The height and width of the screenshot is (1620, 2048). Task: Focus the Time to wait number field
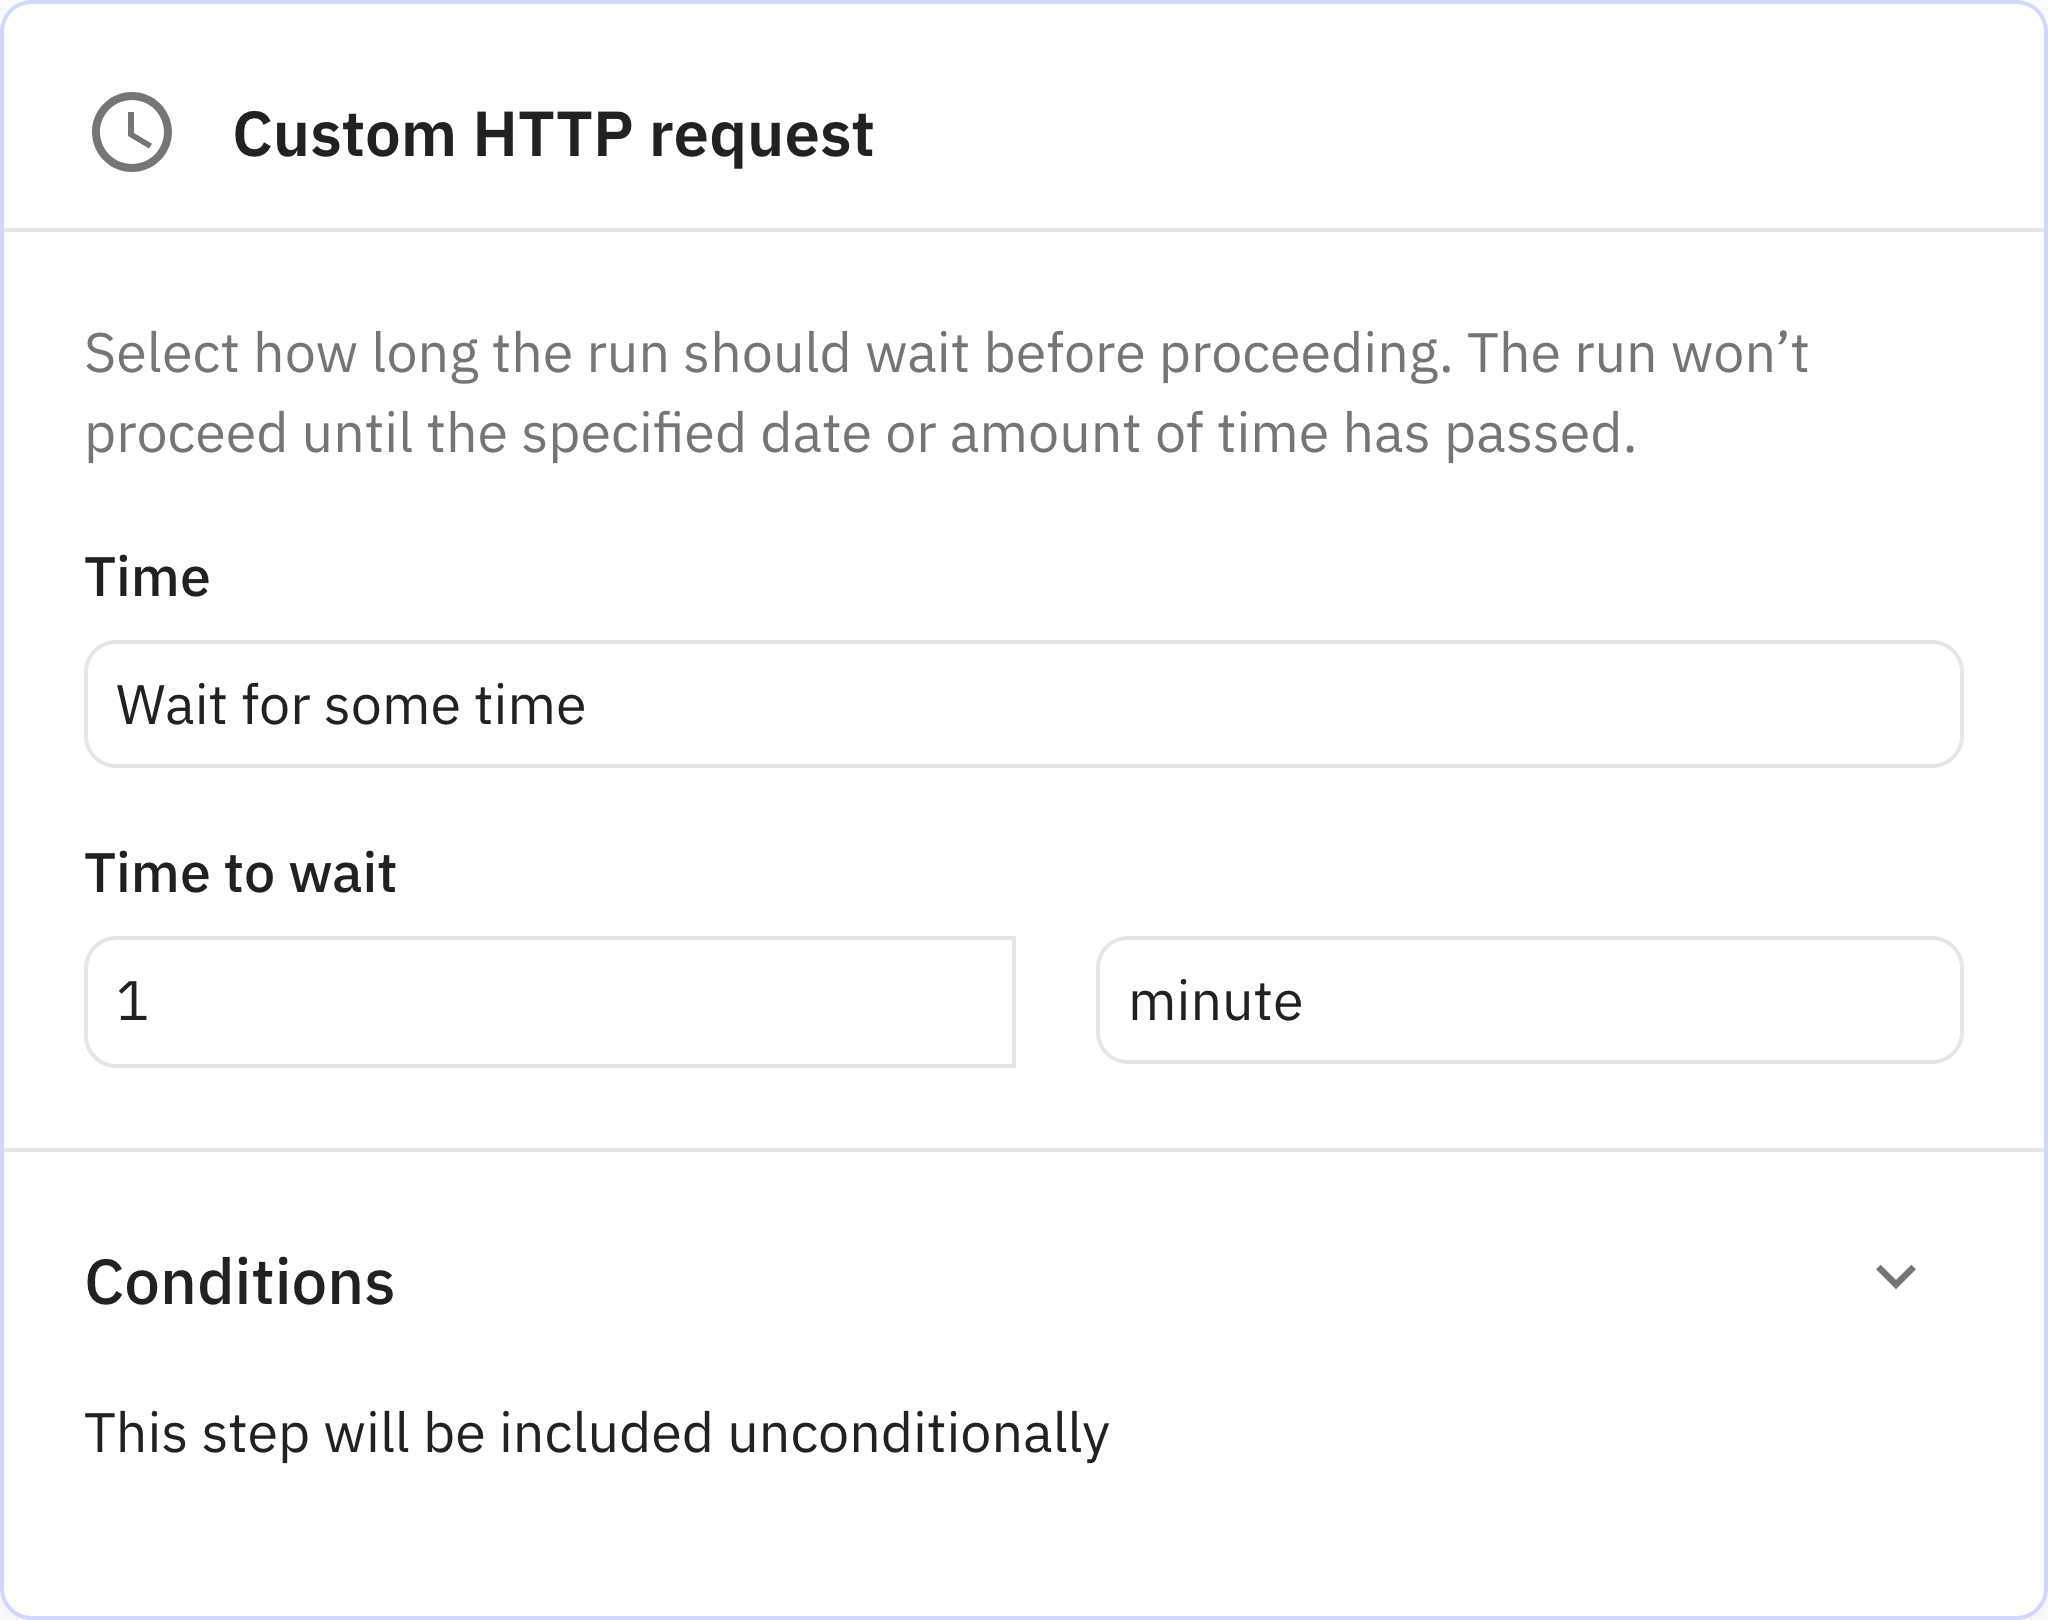pos(550,1001)
